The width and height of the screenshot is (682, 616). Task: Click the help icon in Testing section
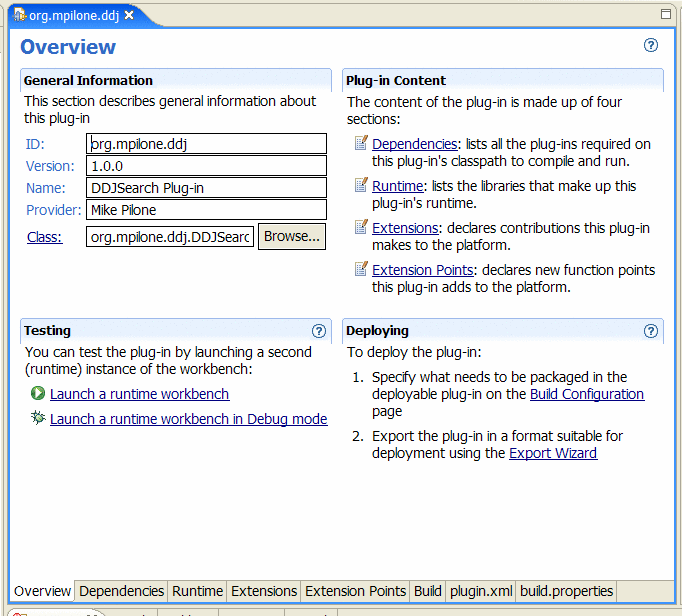(319, 331)
